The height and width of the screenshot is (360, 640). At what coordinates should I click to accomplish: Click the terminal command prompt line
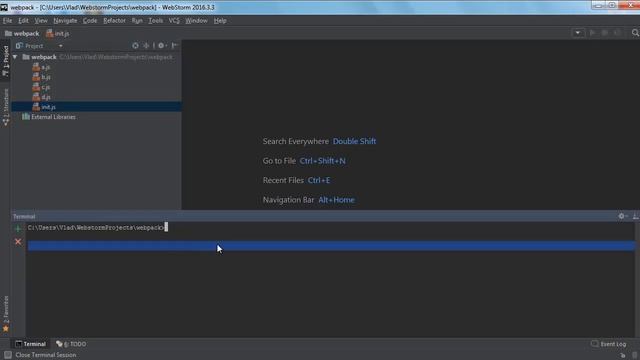point(98,227)
